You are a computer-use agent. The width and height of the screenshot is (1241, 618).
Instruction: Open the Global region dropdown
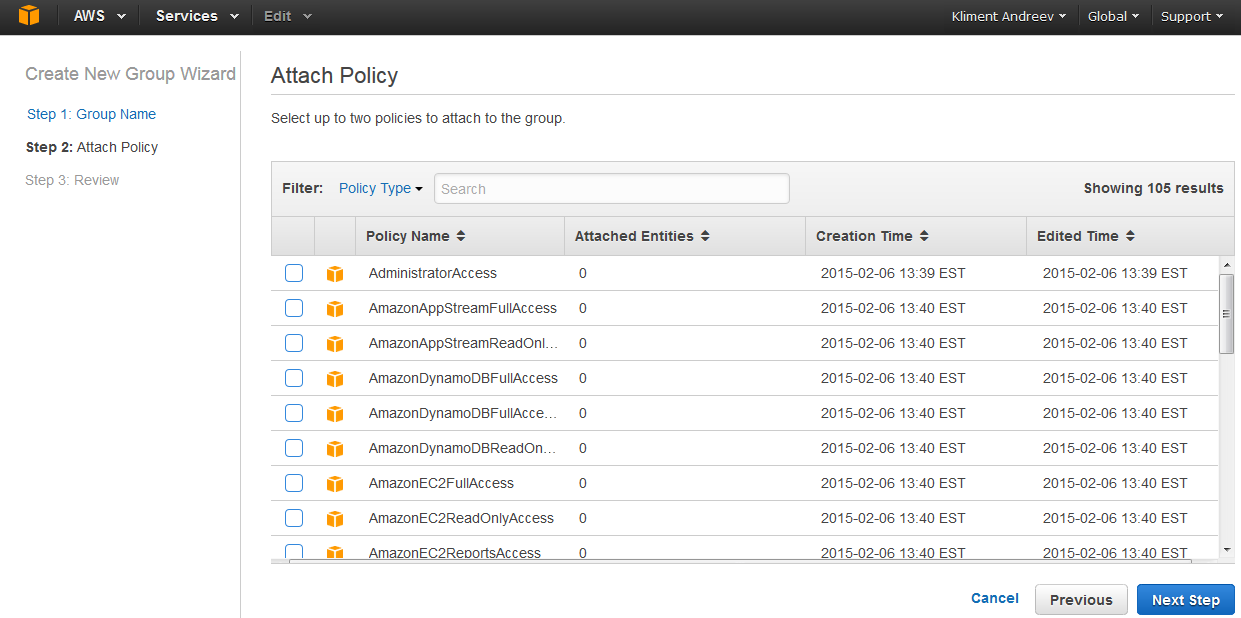pos(1113,16)
